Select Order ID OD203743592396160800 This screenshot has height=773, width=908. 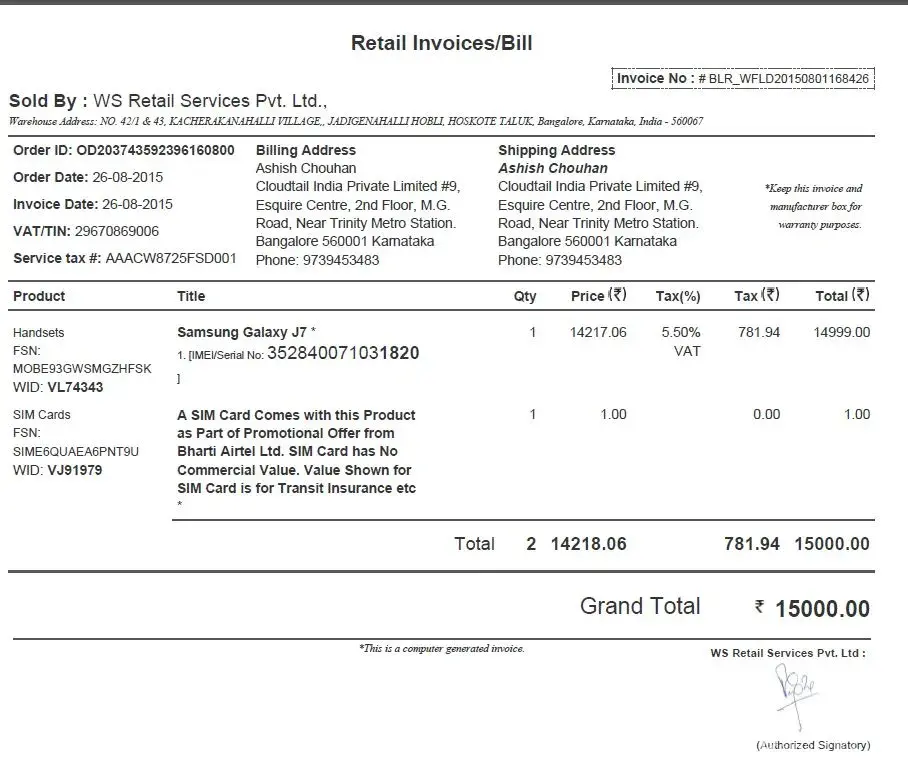coord(155,151)
